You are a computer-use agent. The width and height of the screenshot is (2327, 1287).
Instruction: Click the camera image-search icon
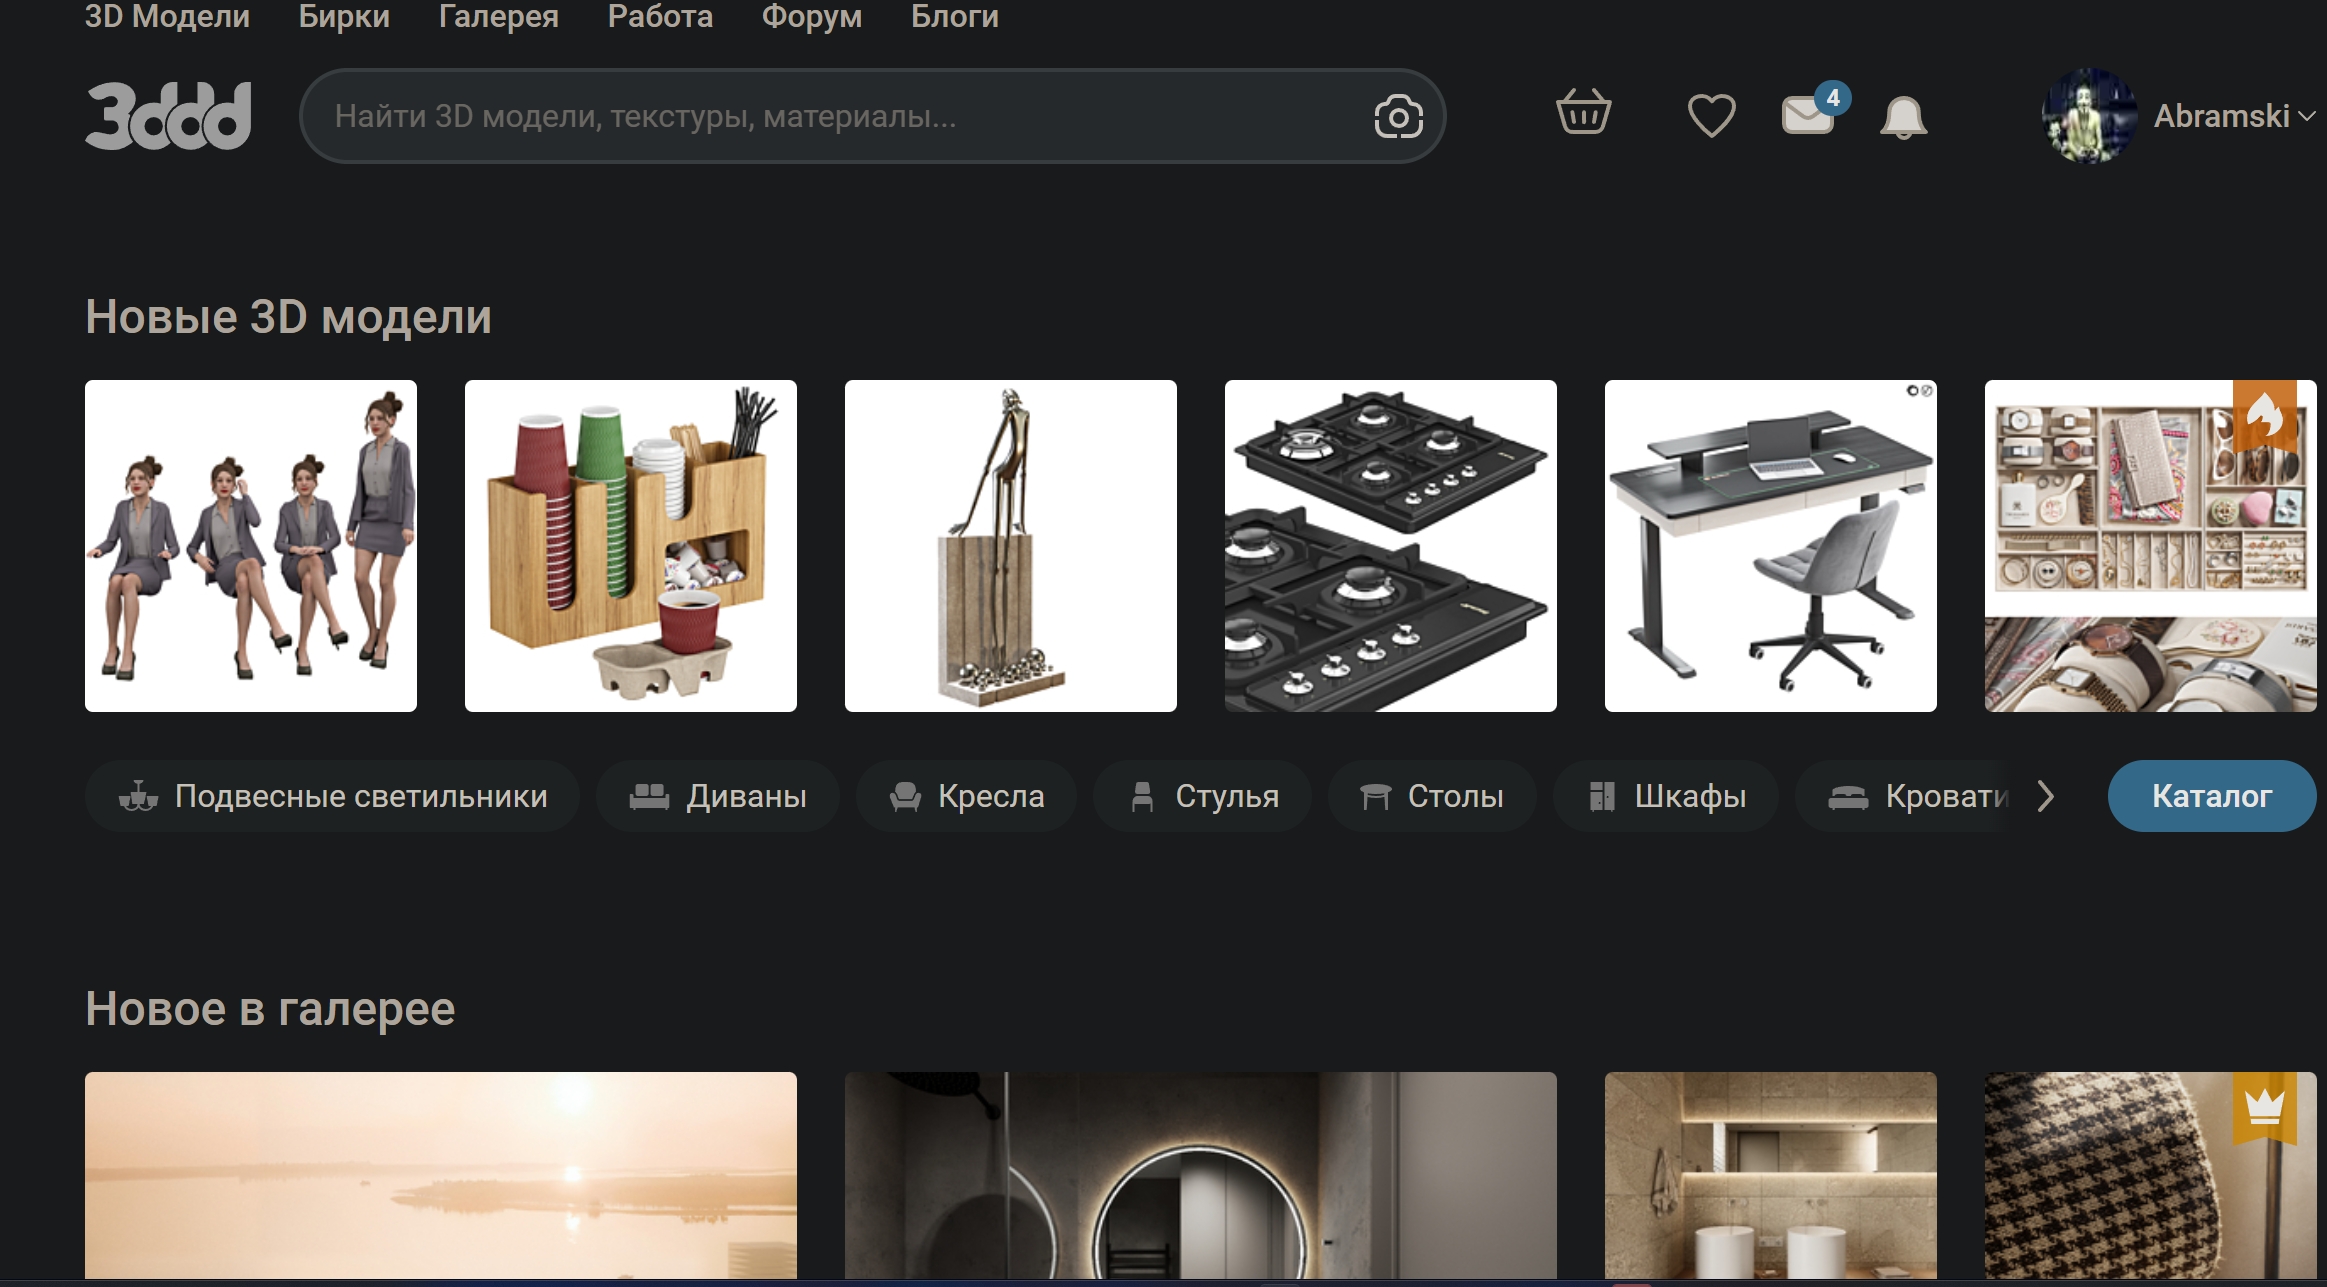[x=1398, y=117]
